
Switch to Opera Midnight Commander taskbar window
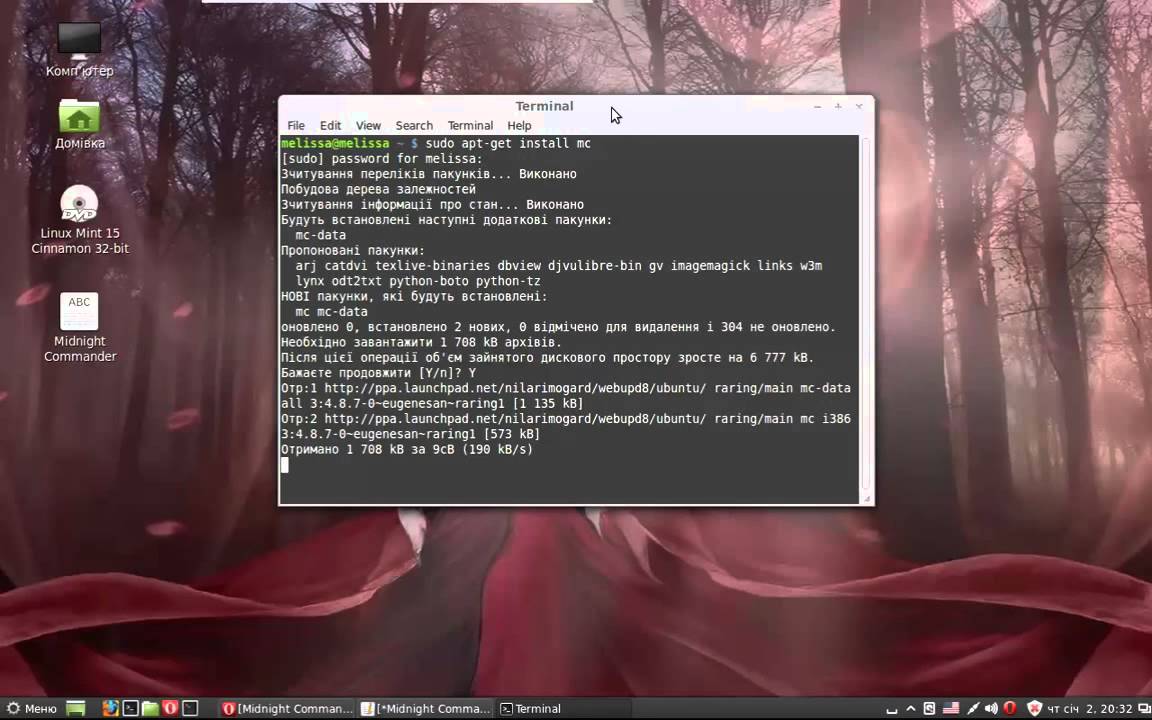287,709
